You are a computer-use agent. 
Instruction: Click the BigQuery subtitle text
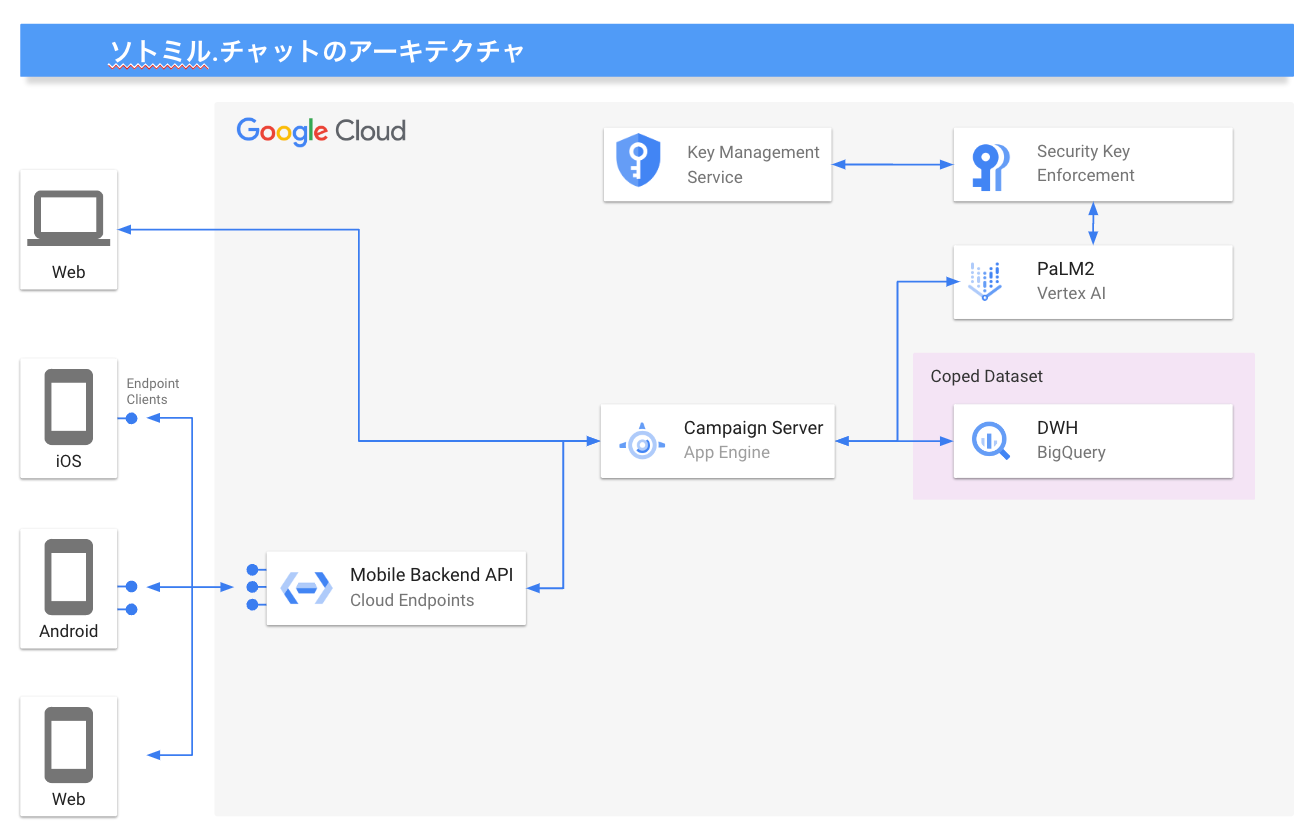click(x=1071, y=452)
